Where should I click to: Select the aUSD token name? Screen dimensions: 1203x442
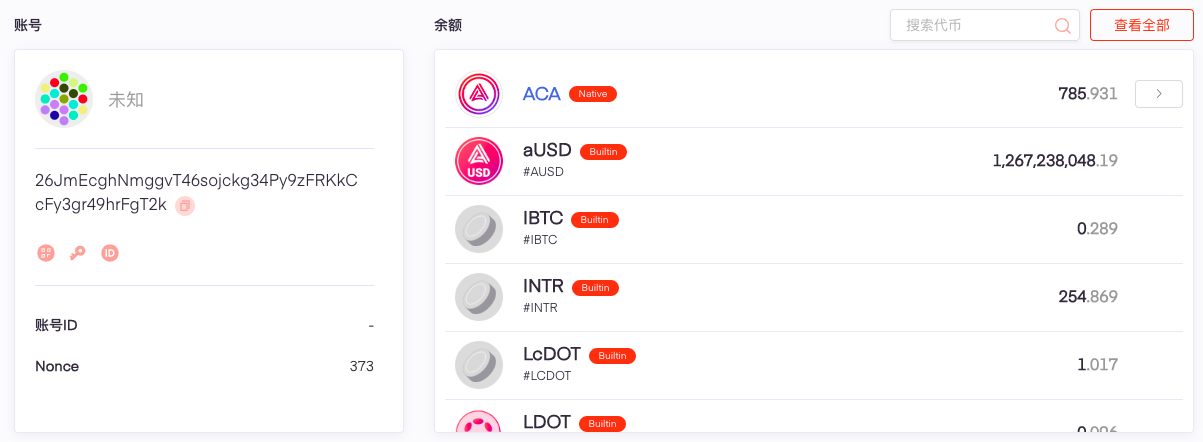pyautogui.click(x=547, y=151)
